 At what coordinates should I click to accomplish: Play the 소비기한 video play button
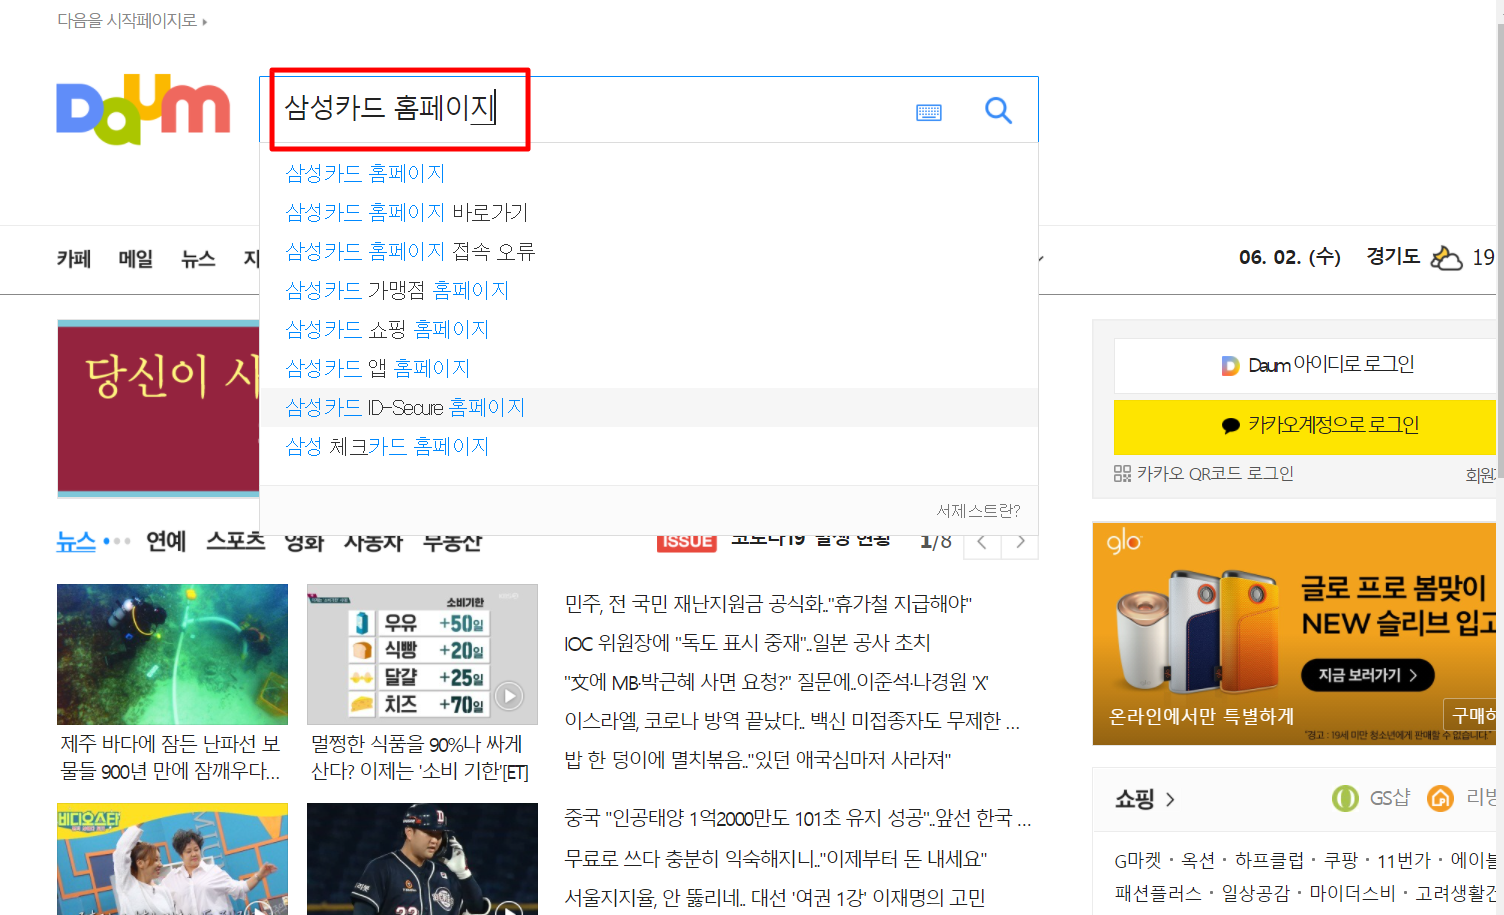509,695
